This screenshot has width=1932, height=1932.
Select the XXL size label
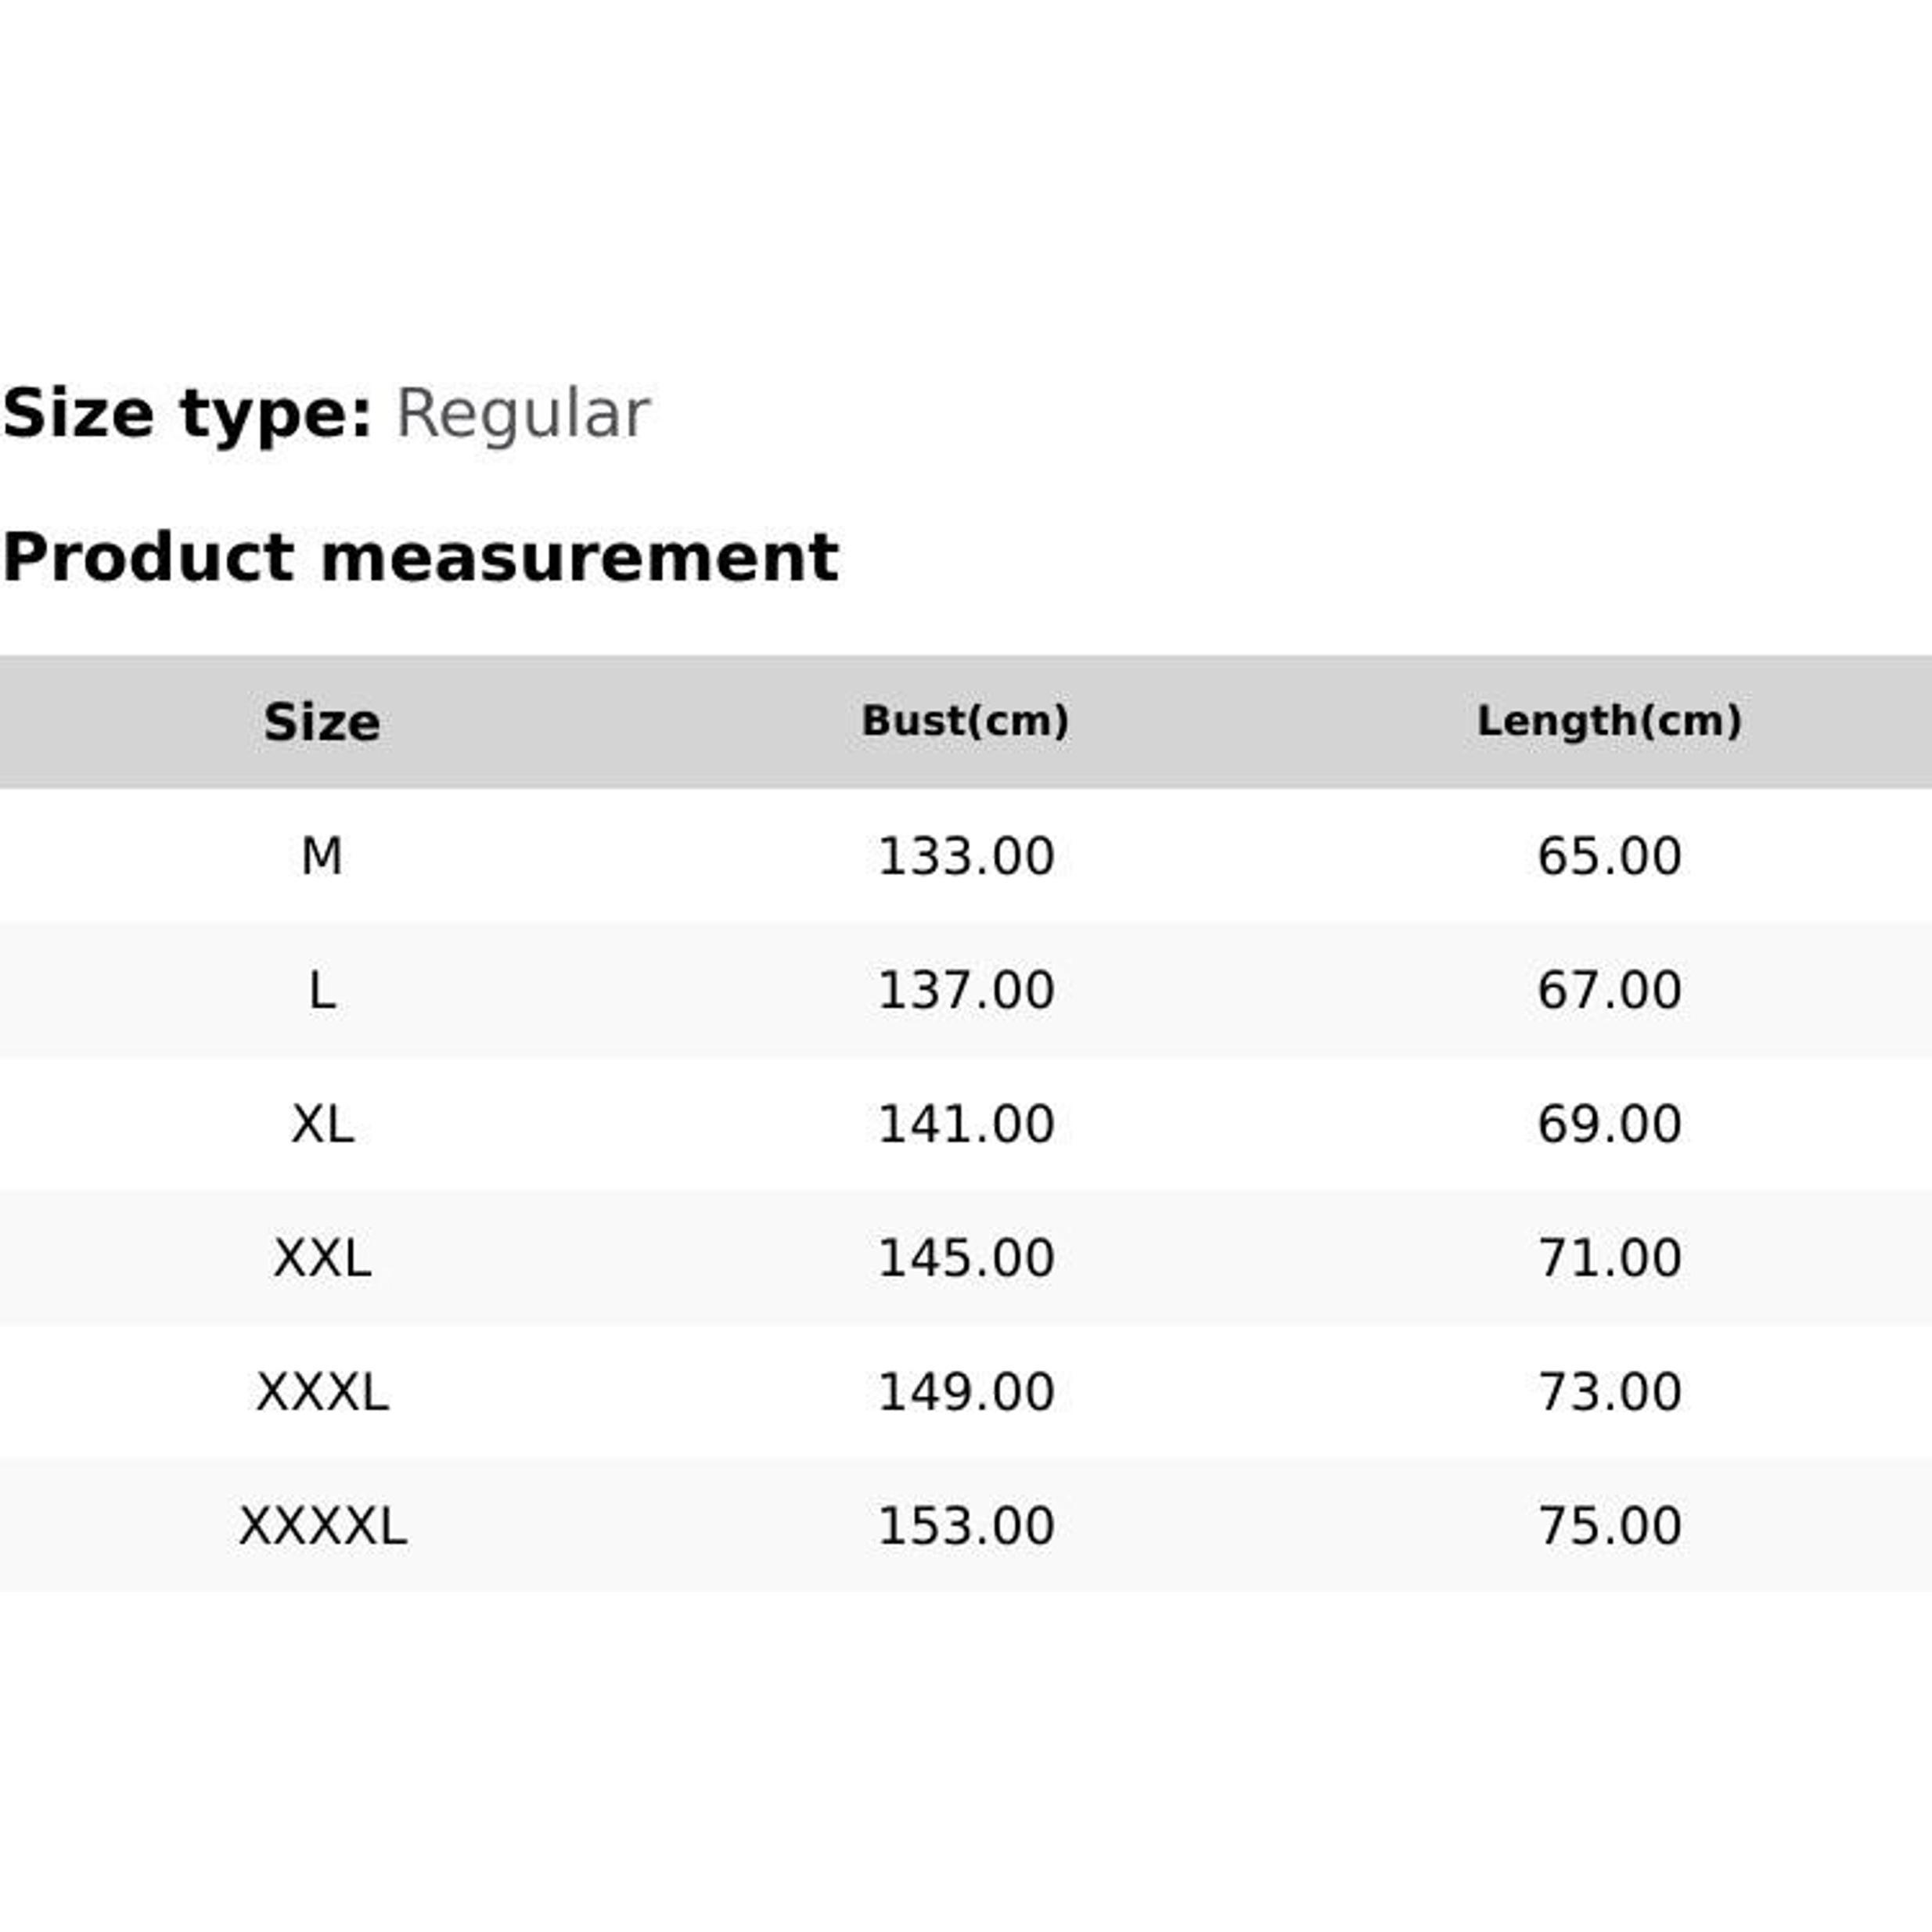pyautogui.click(x=321, y=1258)
